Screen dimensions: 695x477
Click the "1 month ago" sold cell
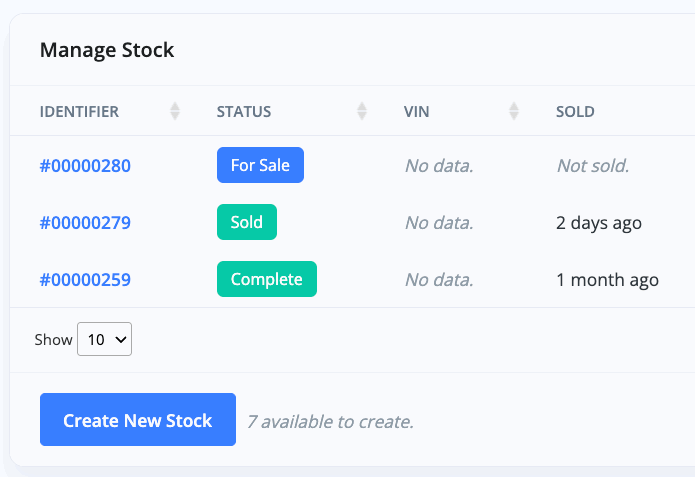click(x=607, y=280)
